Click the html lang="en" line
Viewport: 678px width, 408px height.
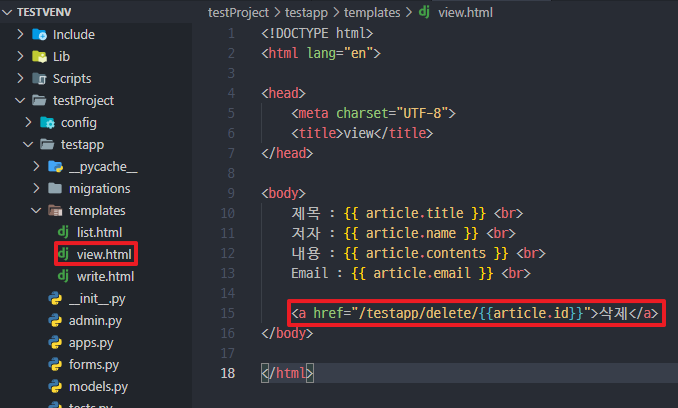point(321,53)
